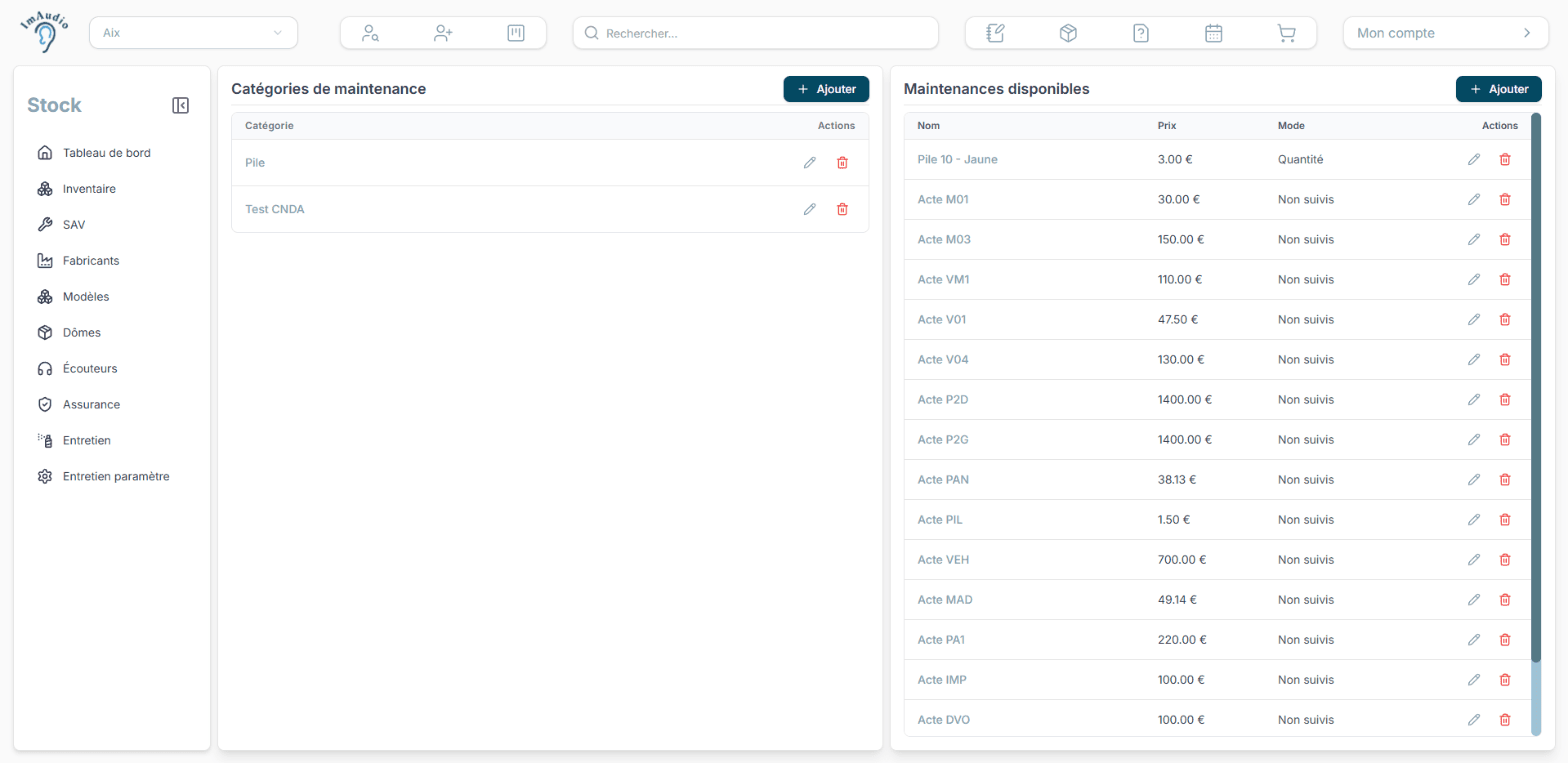The width and height of the screenshot is (1568, 763).
Task: Click the patient search icon in toolbar
Action: (370, 33)
